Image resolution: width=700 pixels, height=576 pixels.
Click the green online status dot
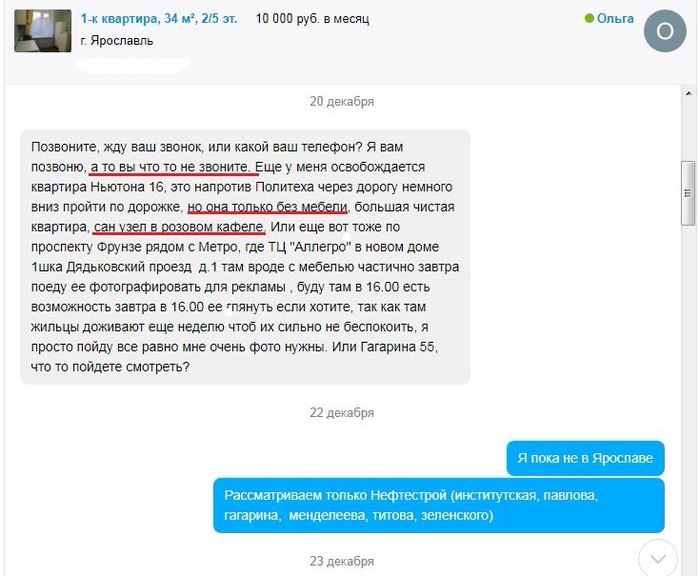tap(589, 18)
